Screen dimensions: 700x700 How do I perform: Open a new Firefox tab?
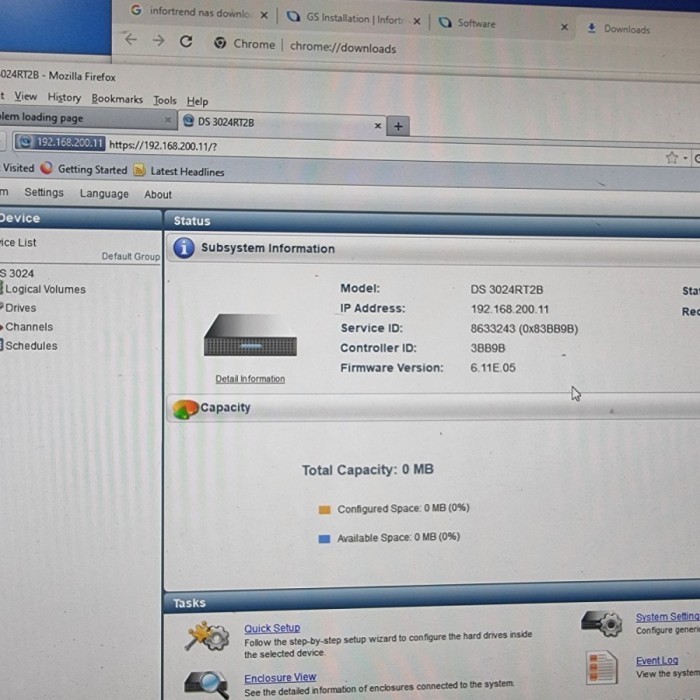[x=398, y=126]
